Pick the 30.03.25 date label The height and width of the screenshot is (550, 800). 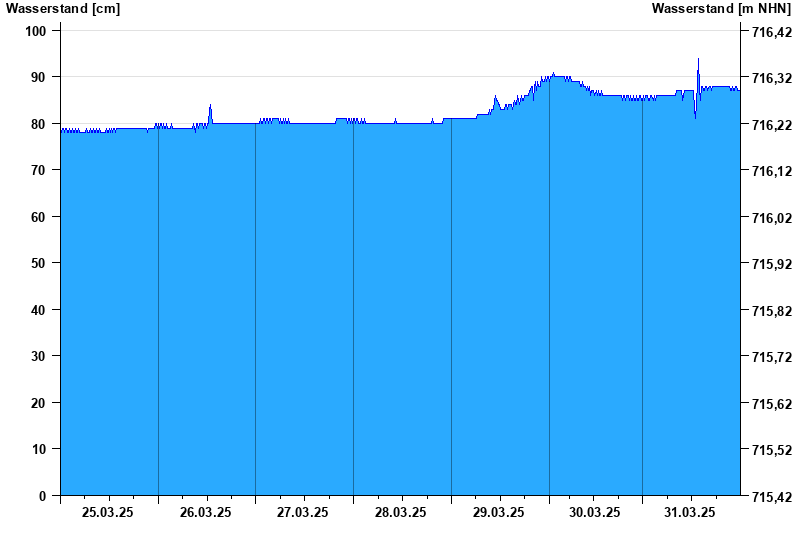pos(595,513)
